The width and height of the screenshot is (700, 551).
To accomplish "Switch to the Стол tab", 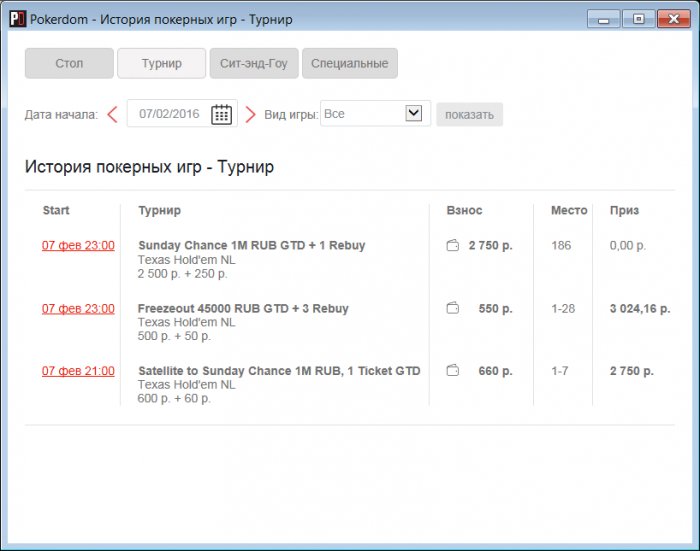I will pos(69,63).
